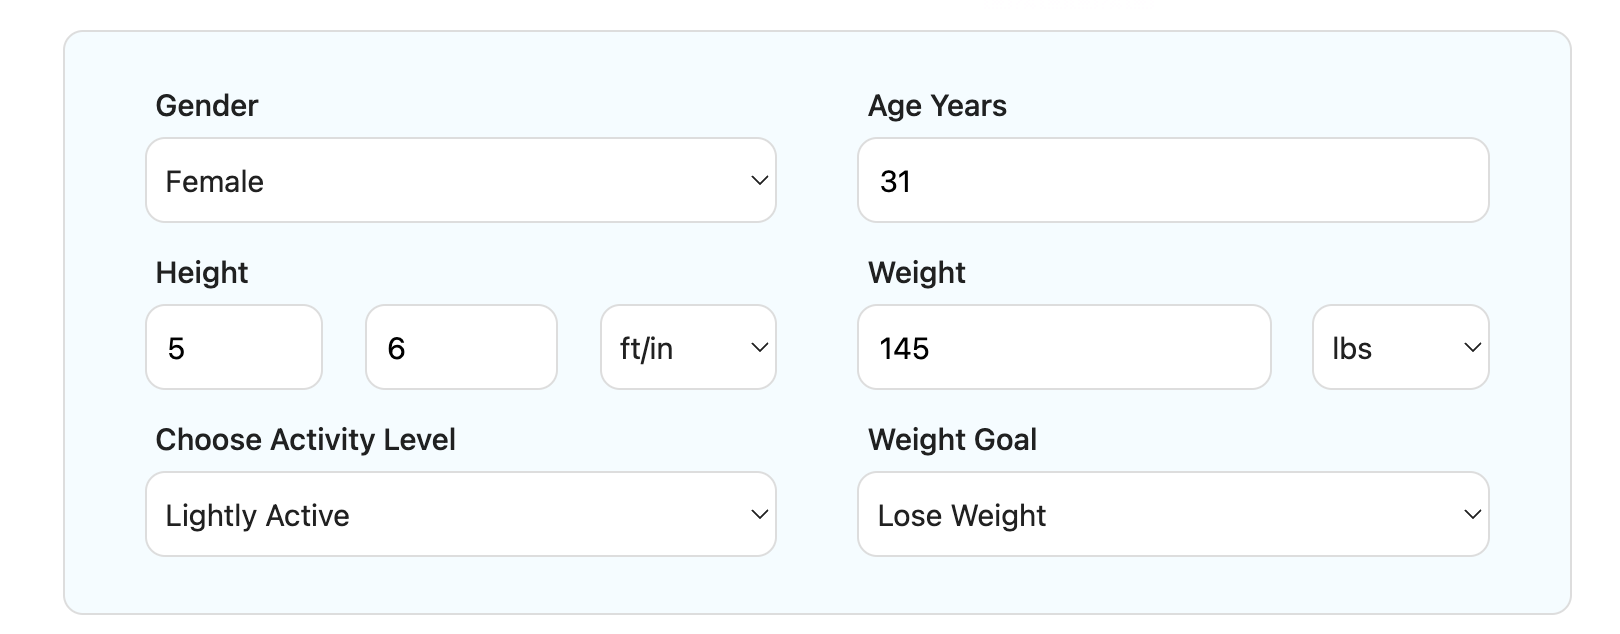Open the Gender dropdown
The width and height of the screenshot is (1620, 634).
click(460, 181)
